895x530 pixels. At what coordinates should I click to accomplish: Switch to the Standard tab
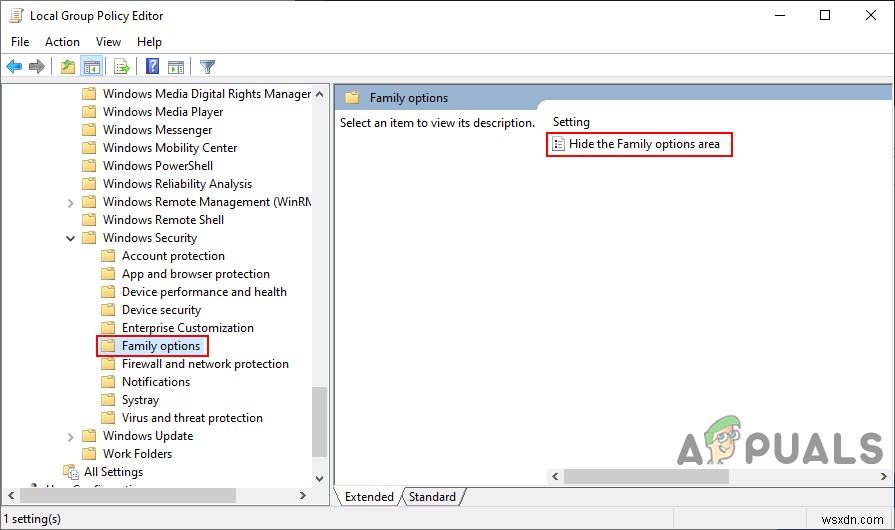[432, 497]
